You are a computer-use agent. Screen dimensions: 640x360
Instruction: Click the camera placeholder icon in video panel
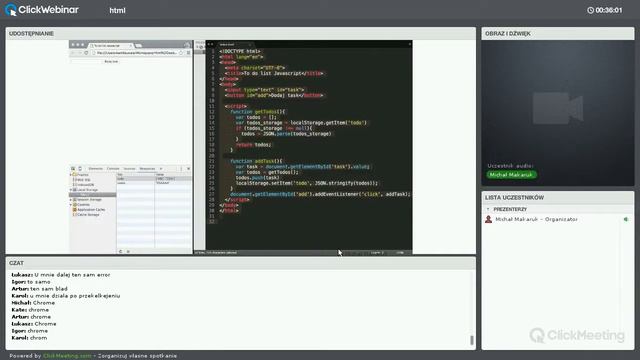558,108
